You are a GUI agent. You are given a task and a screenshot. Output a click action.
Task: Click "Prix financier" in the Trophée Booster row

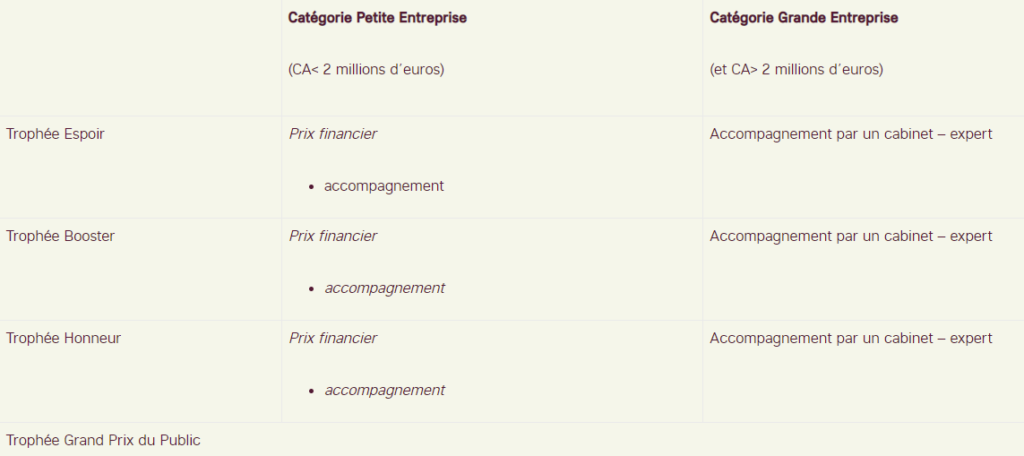point(333,236)
